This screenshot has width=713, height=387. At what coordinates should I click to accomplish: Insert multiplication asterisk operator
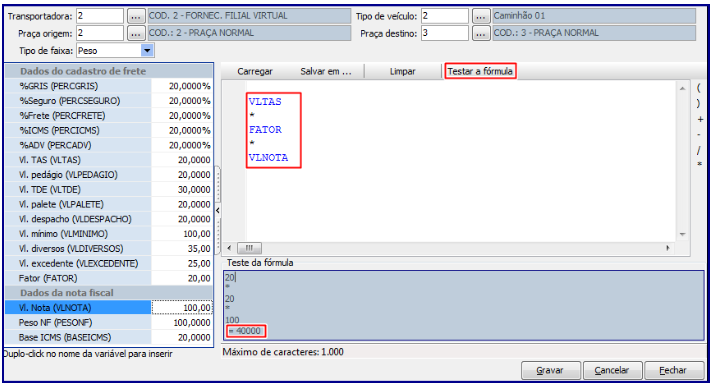click(x=699, y=164)
